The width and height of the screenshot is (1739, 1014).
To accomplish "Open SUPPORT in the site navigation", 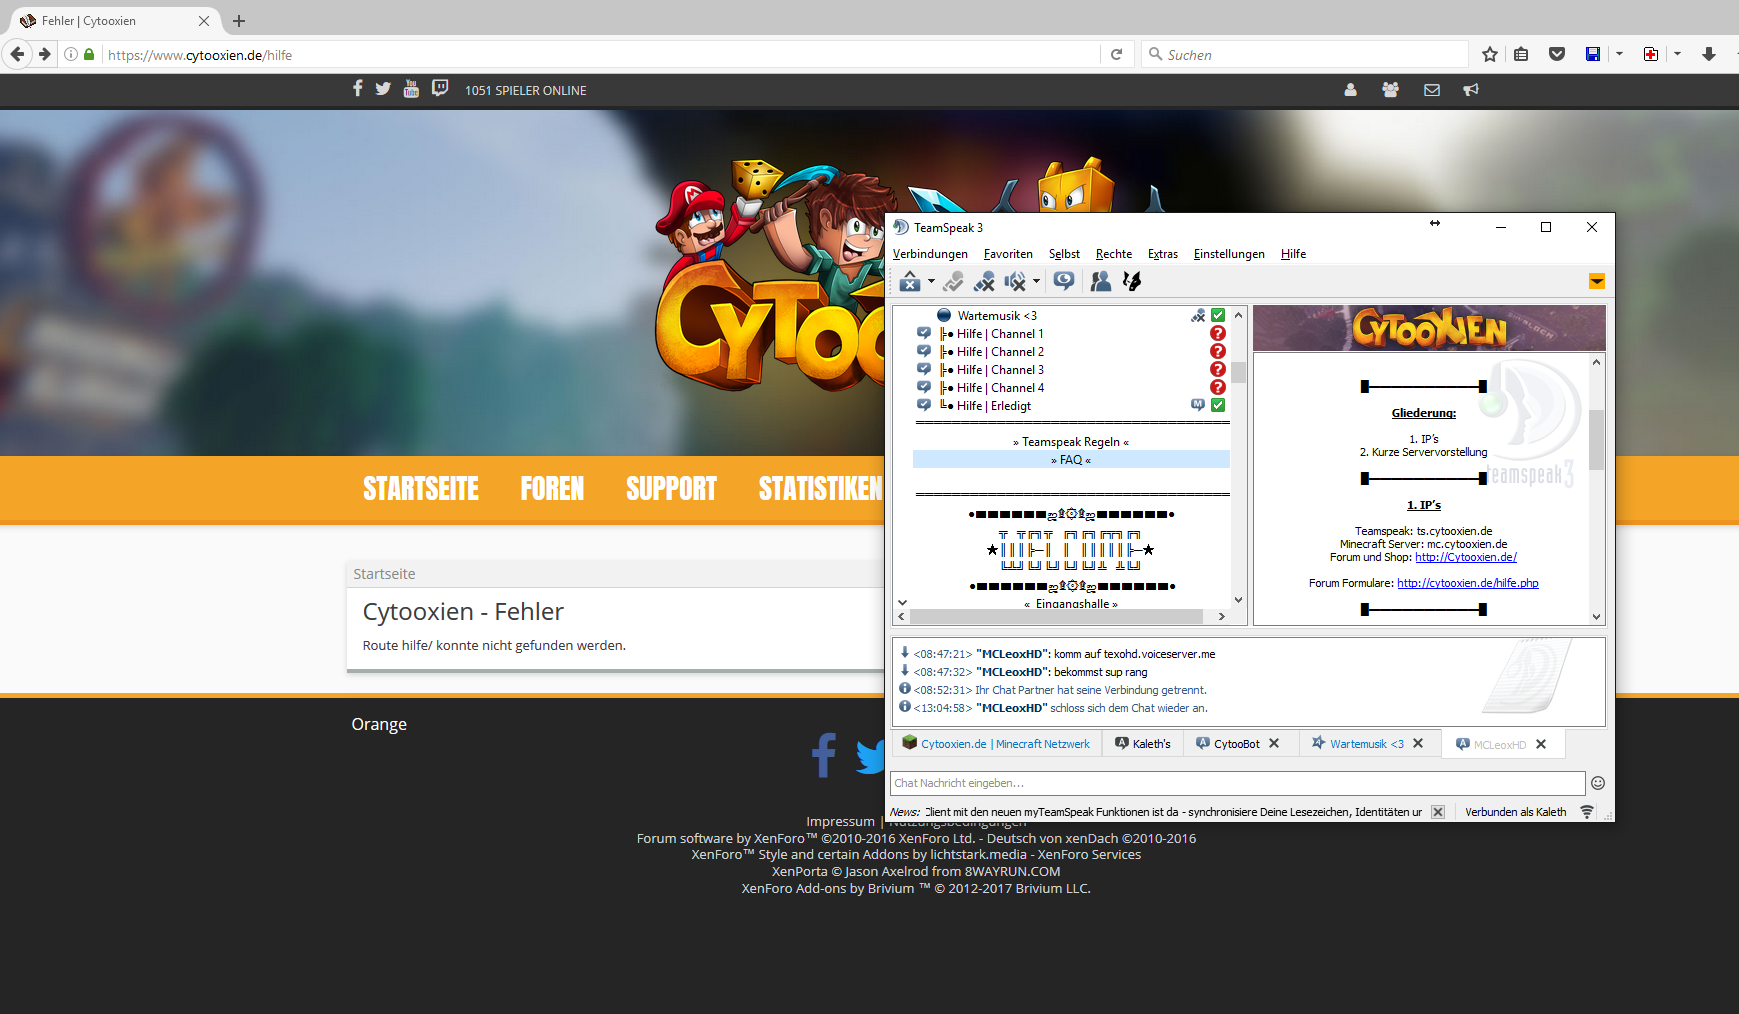I will click(x=671, y=488).
